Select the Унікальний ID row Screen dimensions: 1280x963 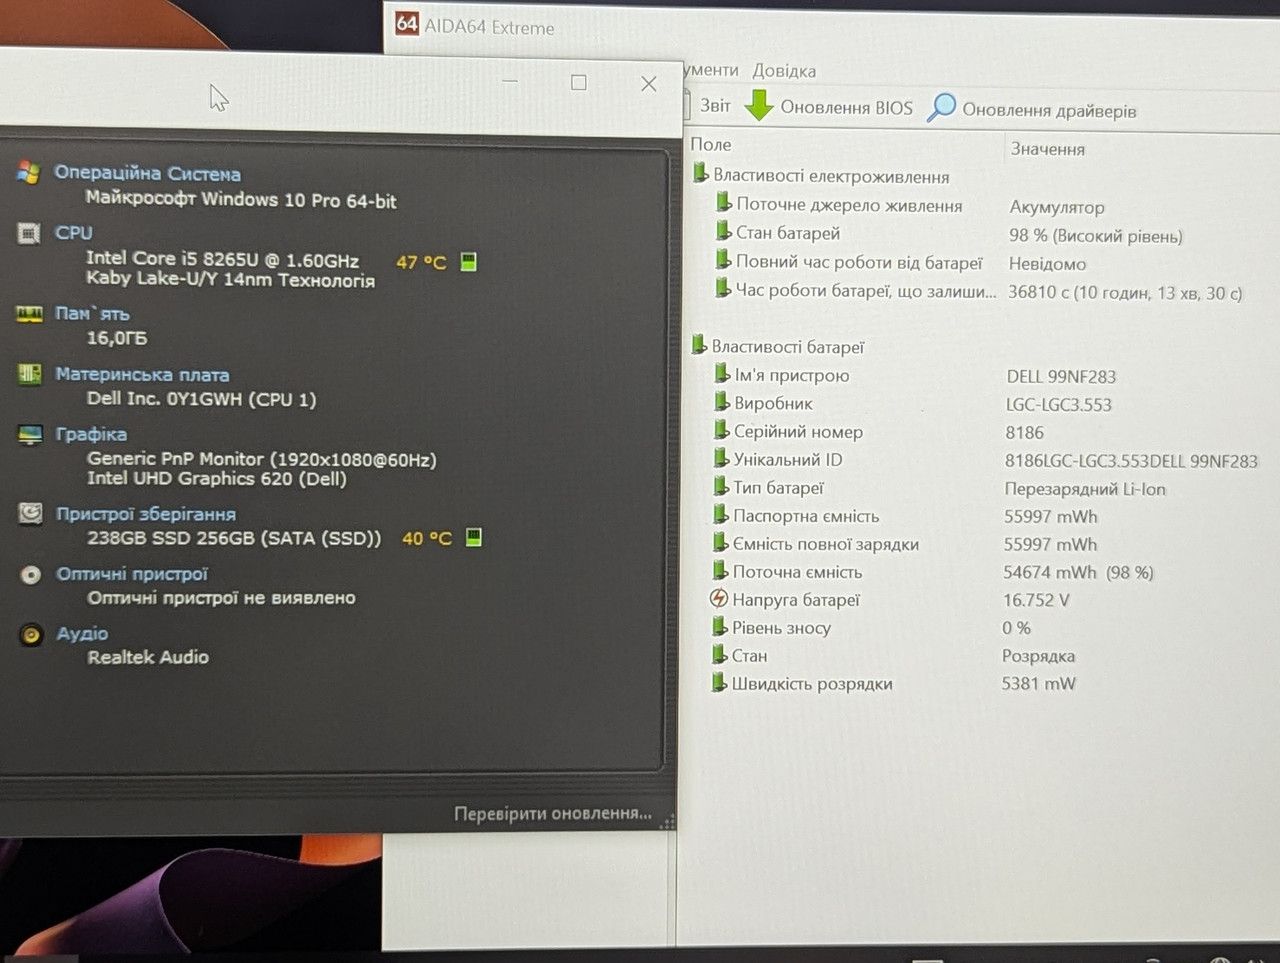click(x=985, y=460)
